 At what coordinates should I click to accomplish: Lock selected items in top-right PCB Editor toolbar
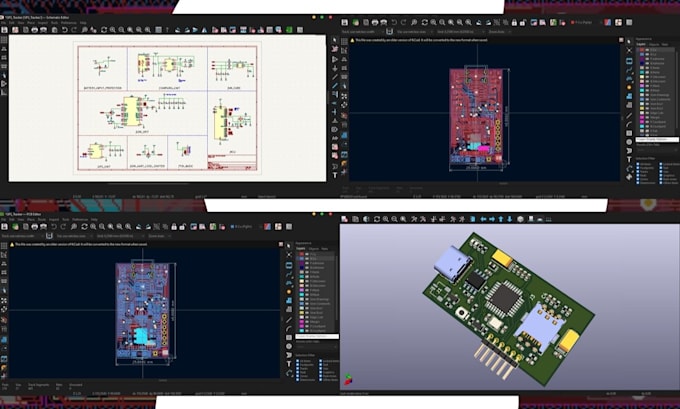coord(514,22)
